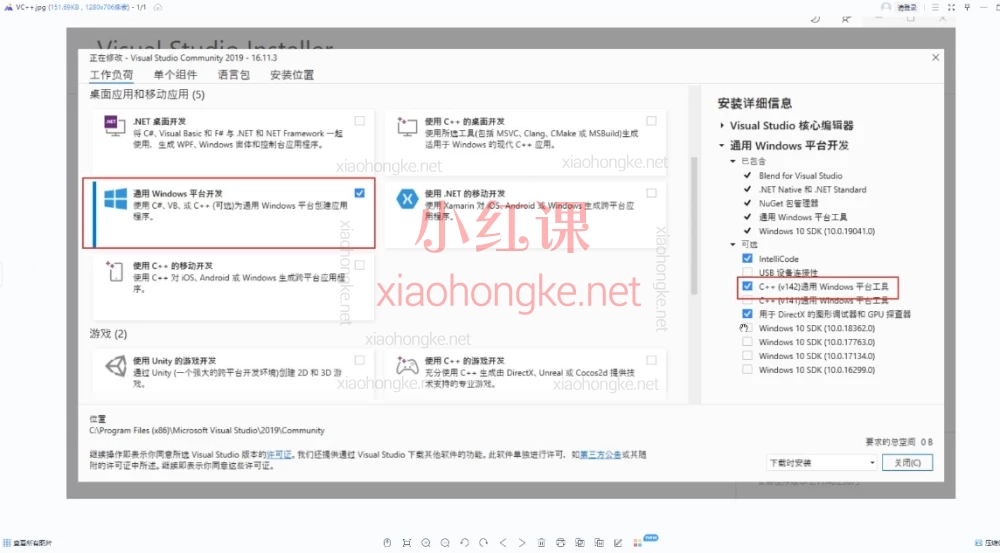Click the Xamarin .NET mobile development icon

tap(407, 199)
